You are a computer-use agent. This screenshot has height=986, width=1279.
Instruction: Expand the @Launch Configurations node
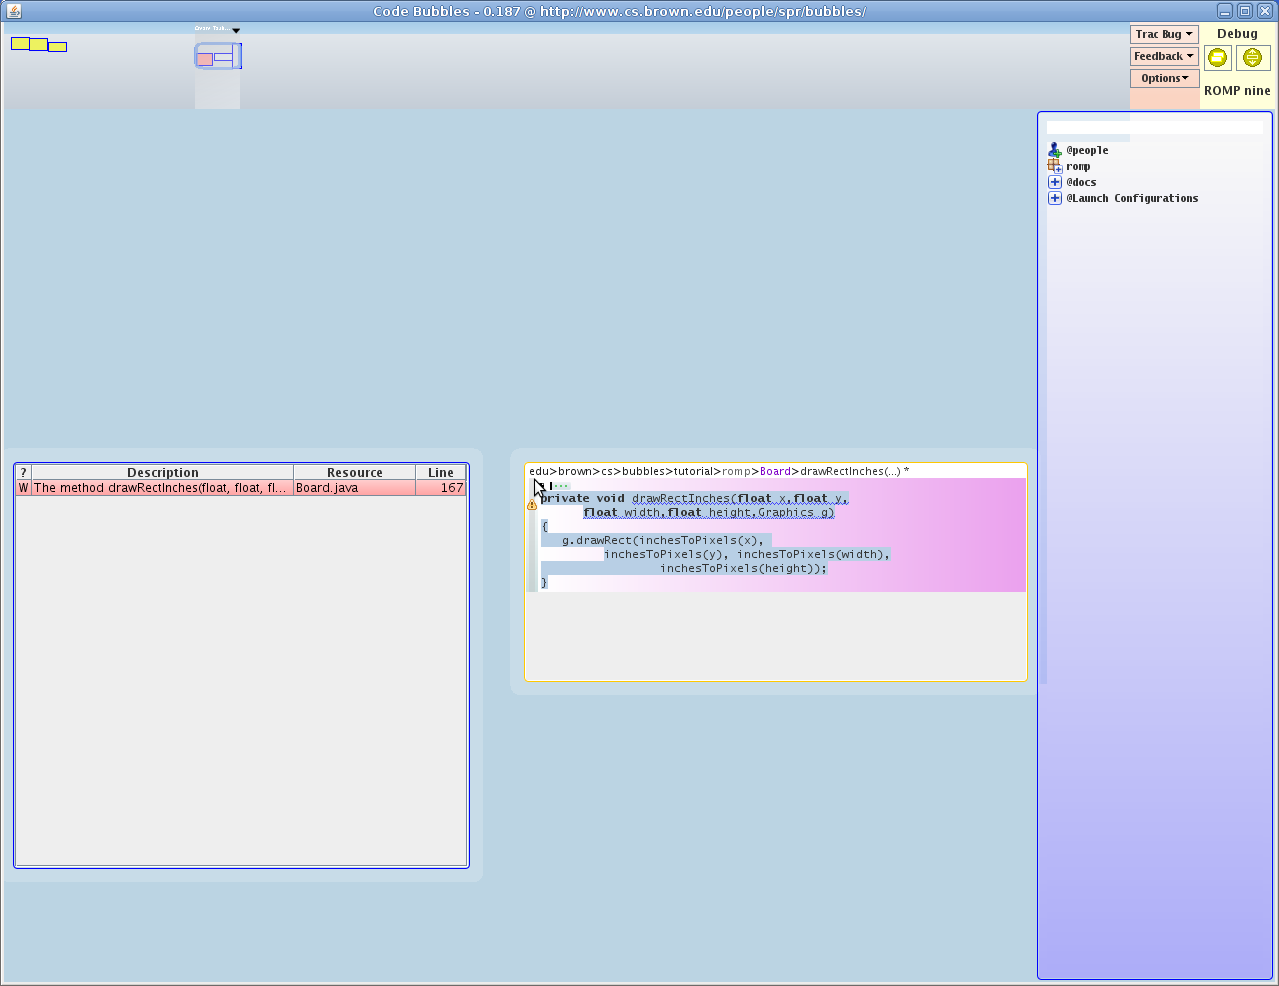(x=1054, y=198)
